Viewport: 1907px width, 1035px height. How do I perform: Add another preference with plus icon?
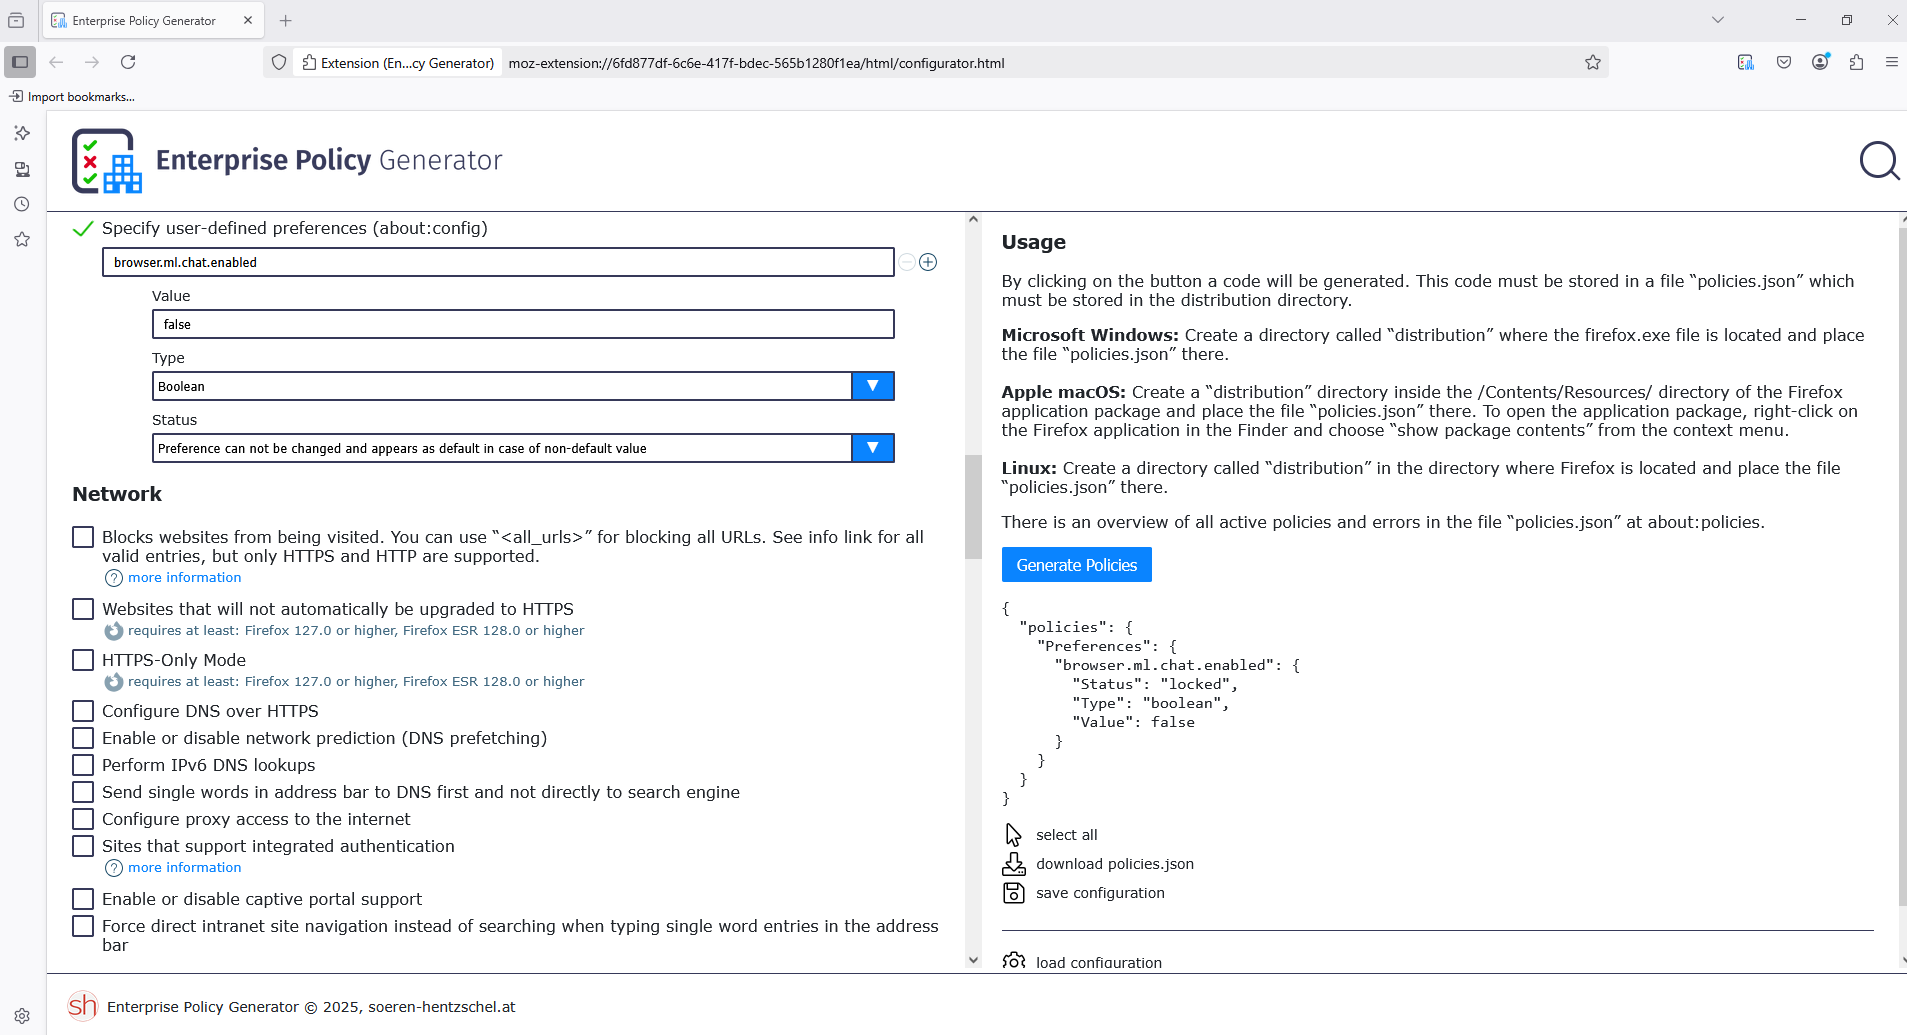(x=928, y=262)
